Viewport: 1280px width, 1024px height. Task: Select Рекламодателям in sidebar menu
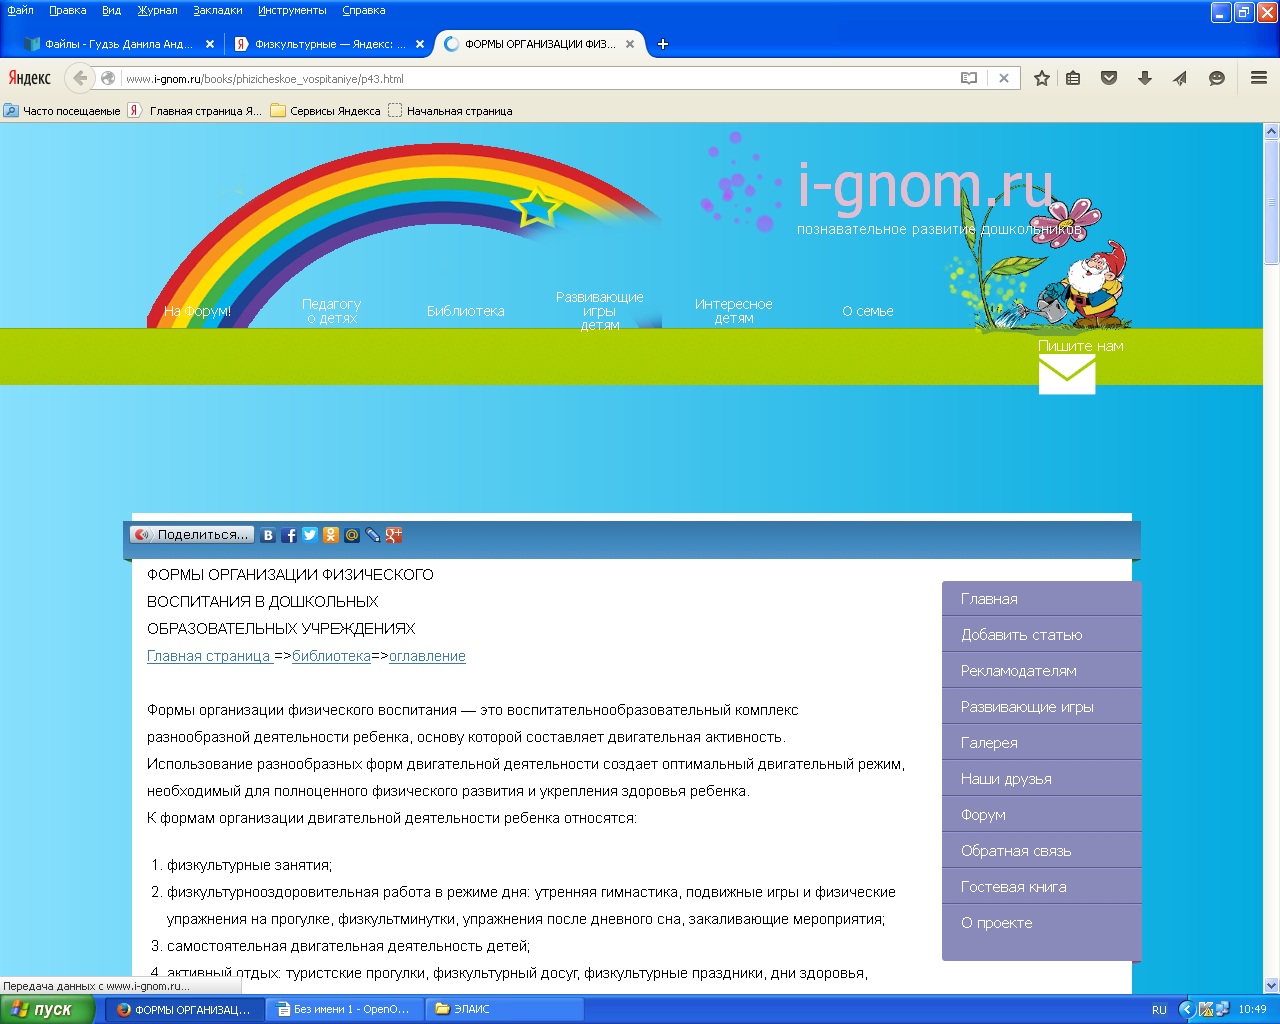pos(1042,671)
